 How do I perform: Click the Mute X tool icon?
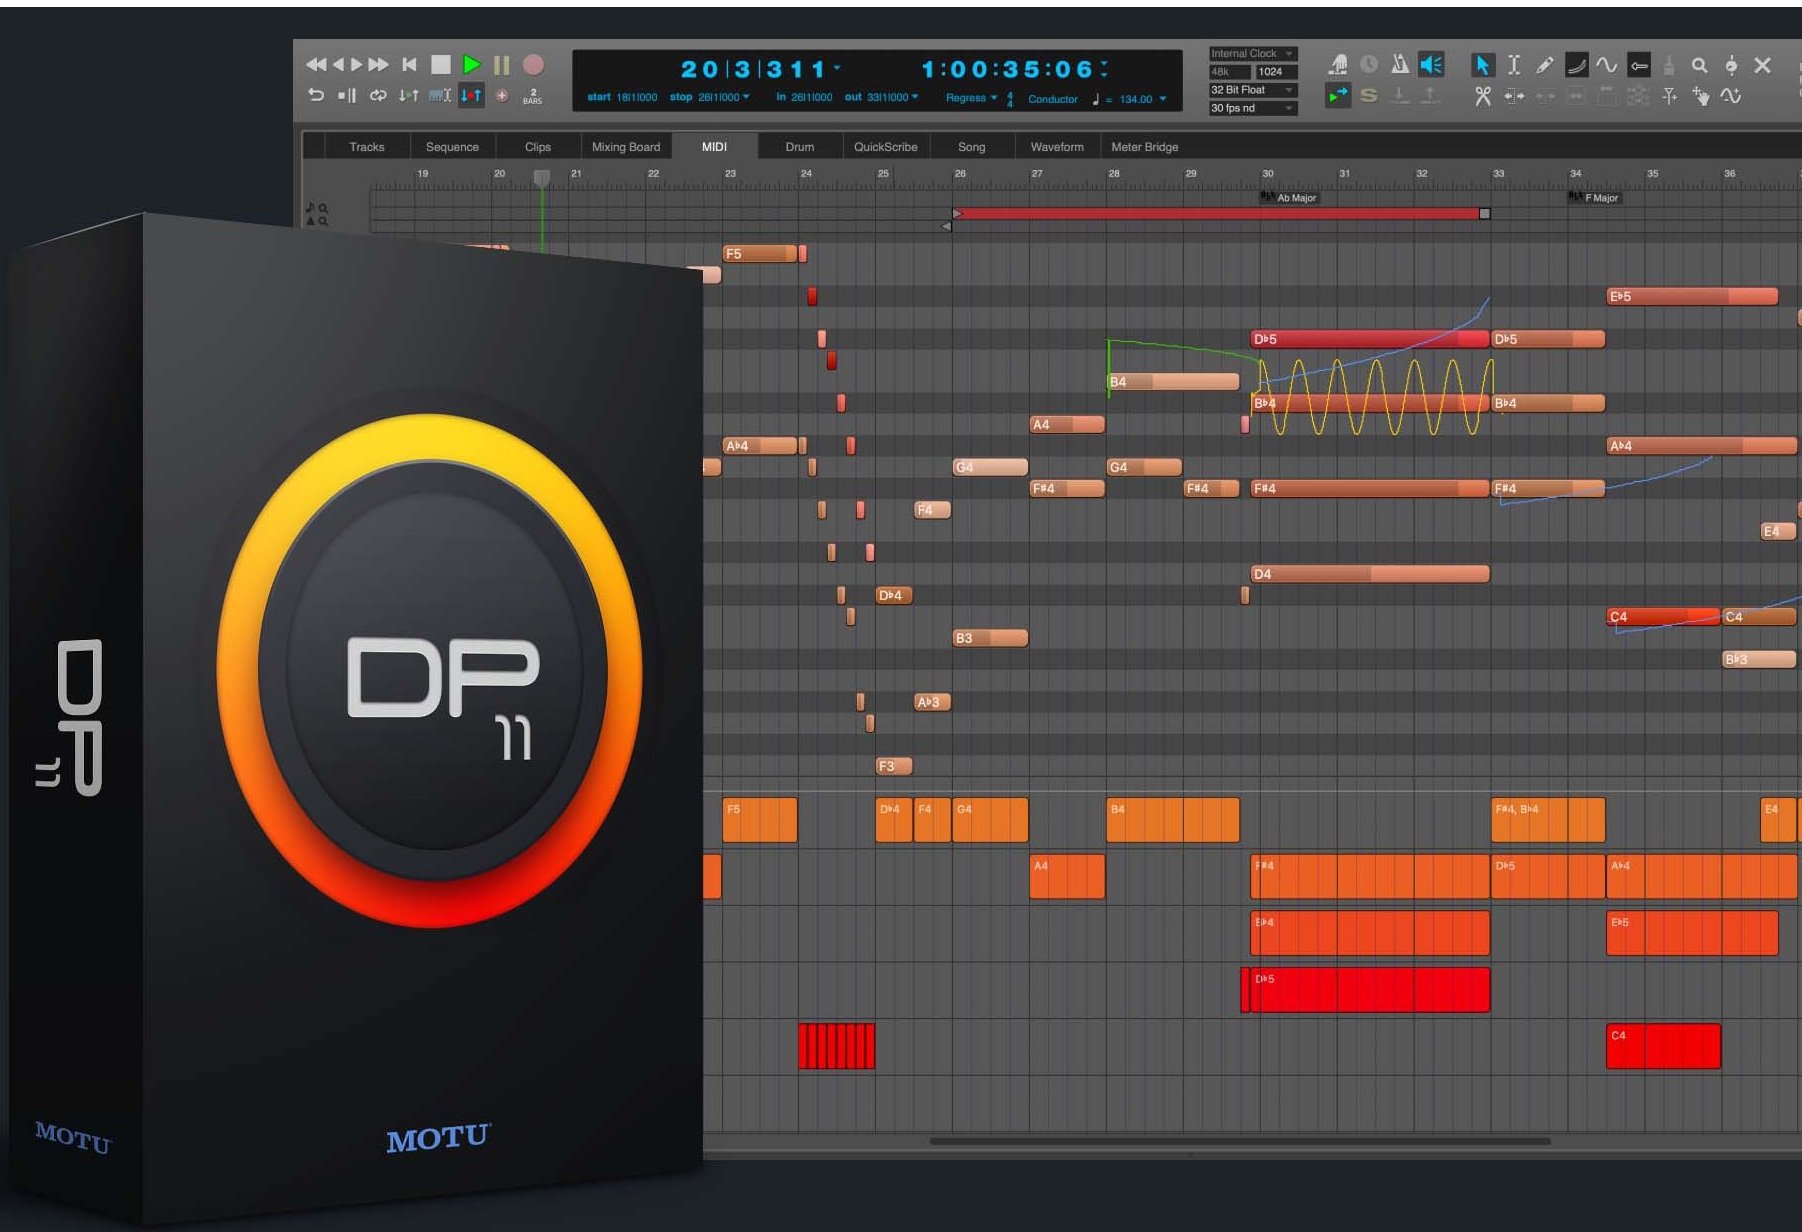pyautogui.click(x=1762, y=65)
